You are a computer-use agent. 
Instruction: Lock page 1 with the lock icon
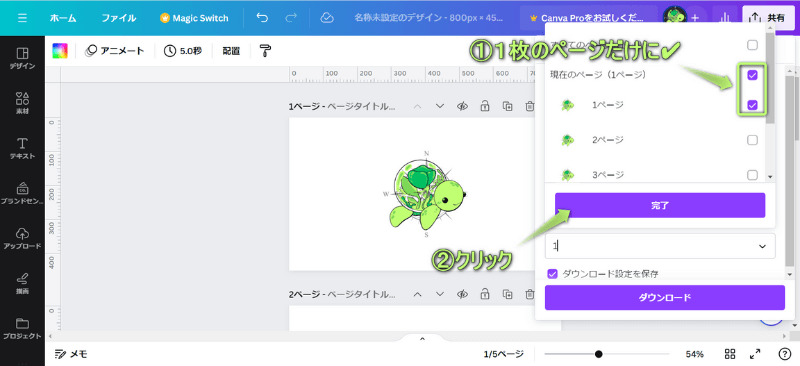coord(485,106)
